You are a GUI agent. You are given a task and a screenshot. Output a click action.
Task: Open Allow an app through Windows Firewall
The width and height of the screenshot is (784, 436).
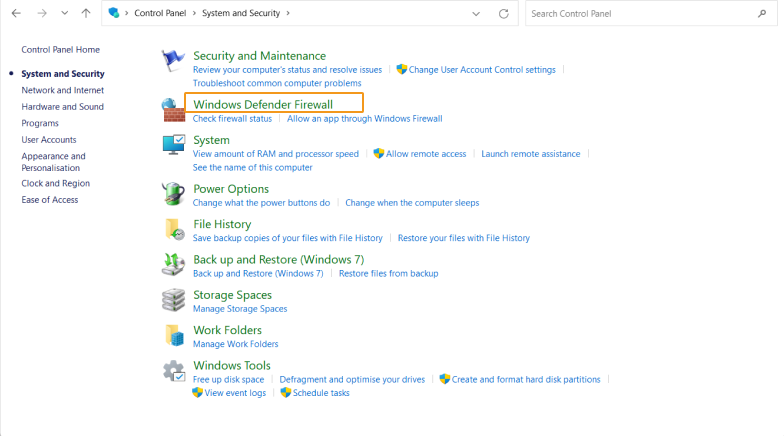point(364,119)
